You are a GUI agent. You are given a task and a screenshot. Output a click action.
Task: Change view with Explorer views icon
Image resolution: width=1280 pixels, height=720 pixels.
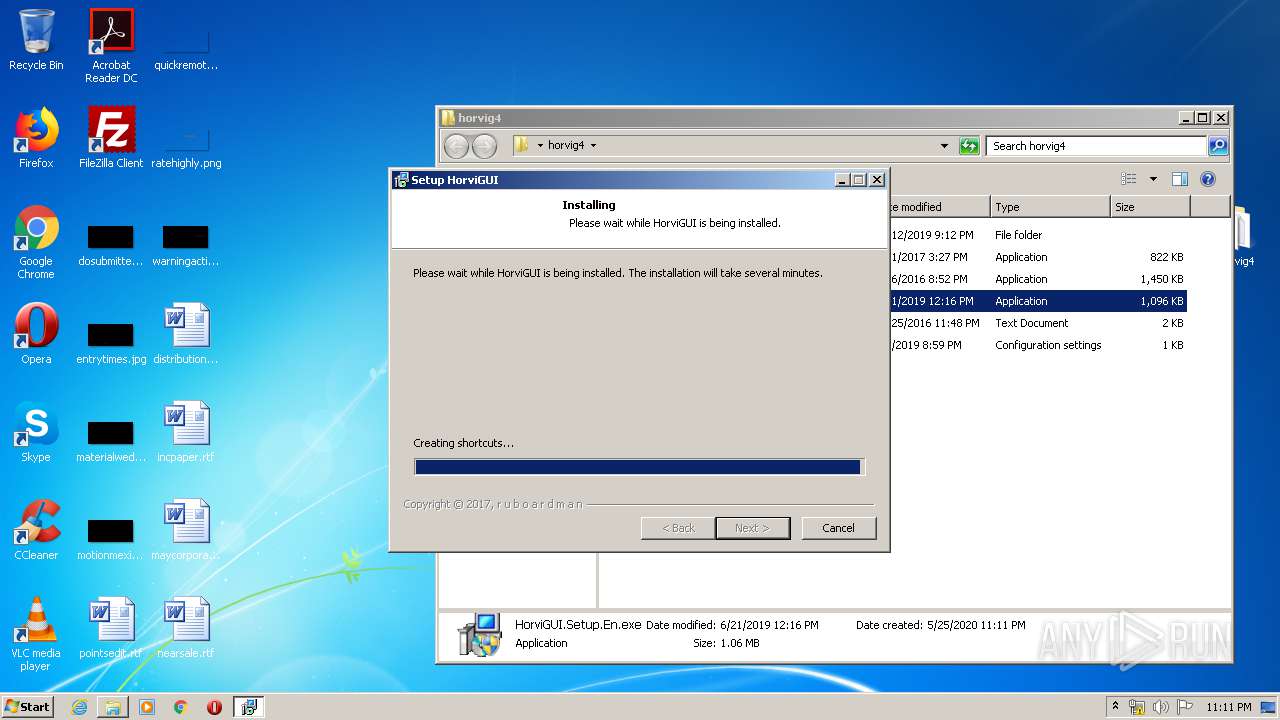pyautogui.click(x=1129, y=179)
